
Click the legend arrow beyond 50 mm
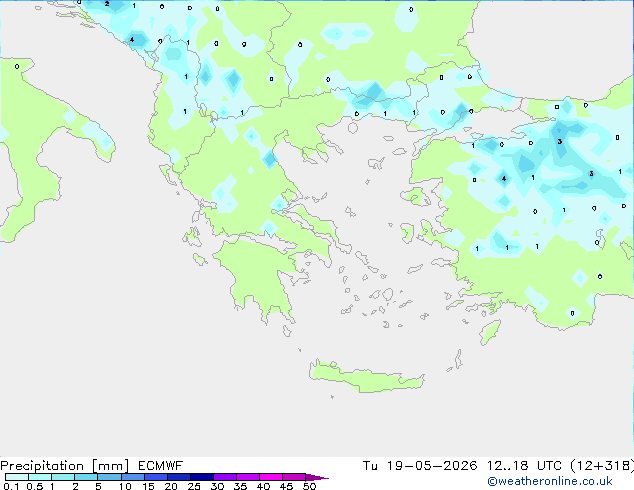click(x=317, y=477)
